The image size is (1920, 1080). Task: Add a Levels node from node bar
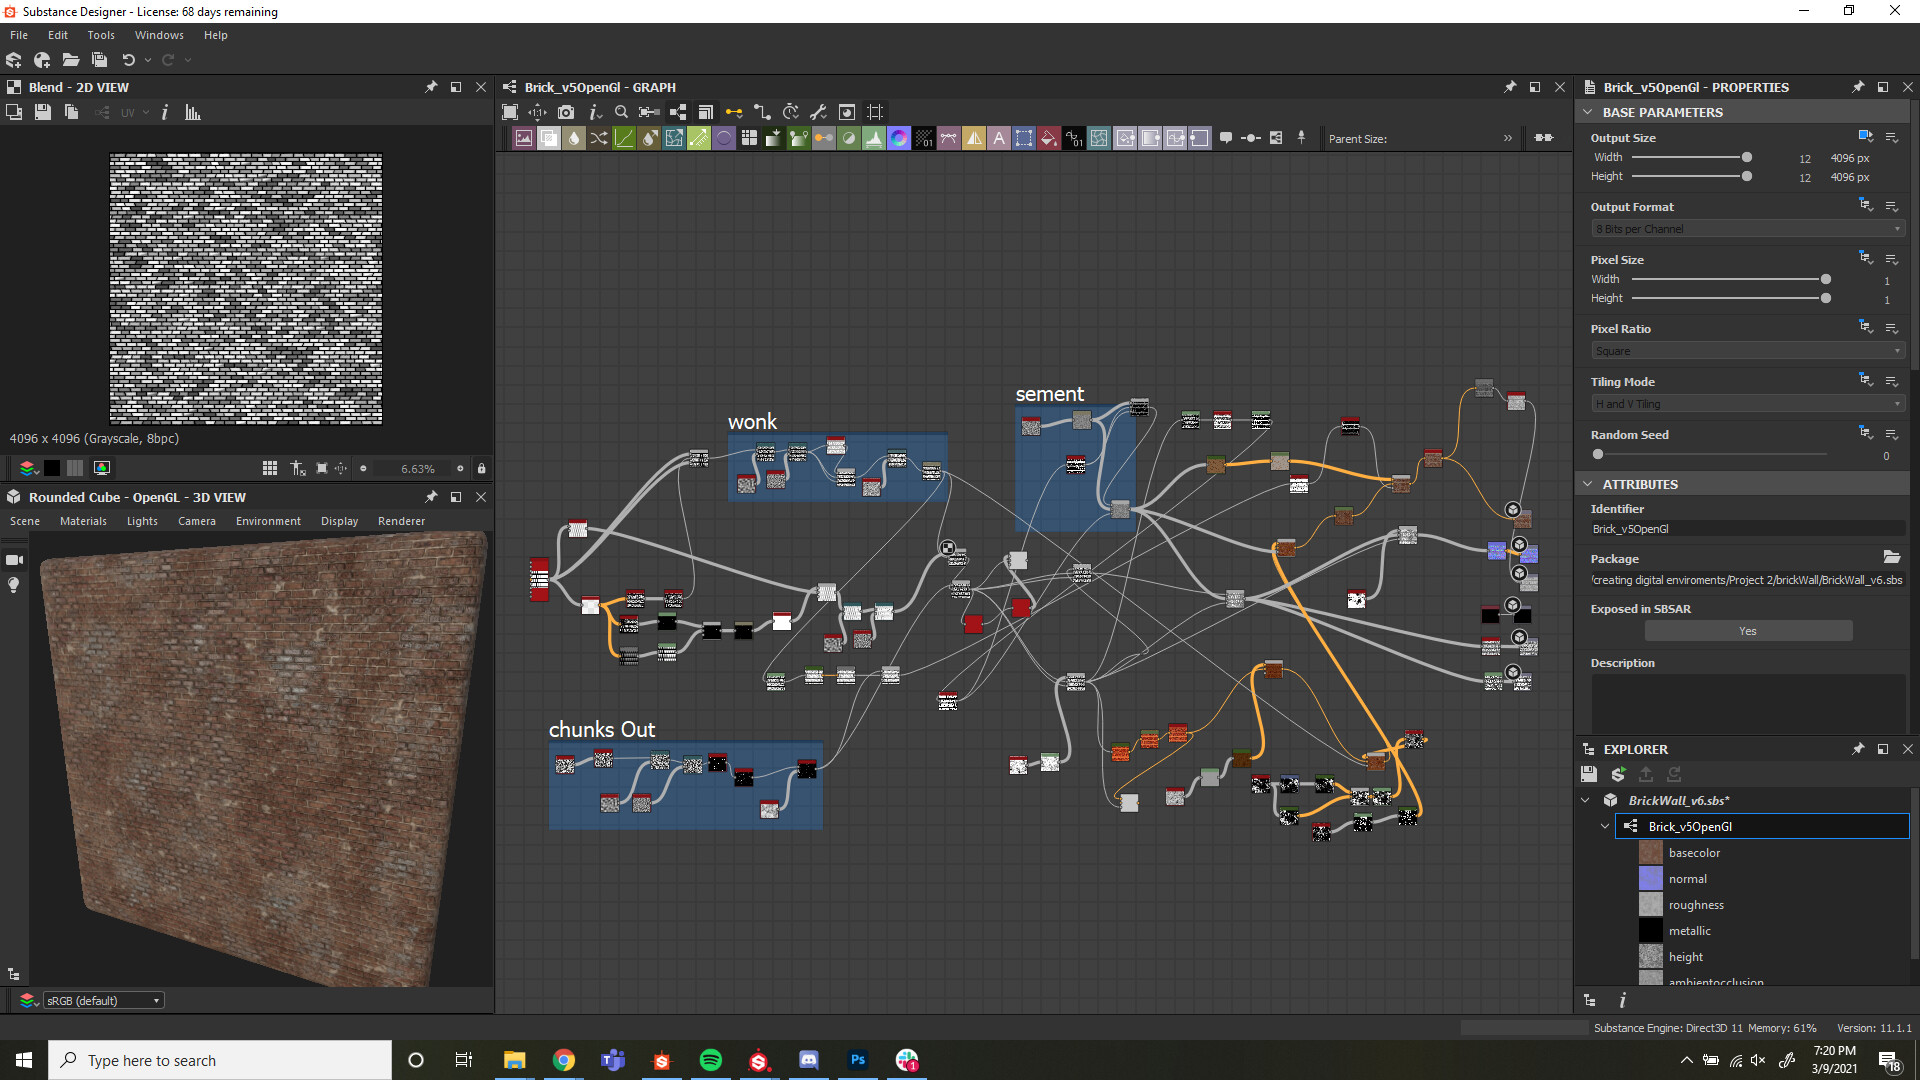point(873,139)
